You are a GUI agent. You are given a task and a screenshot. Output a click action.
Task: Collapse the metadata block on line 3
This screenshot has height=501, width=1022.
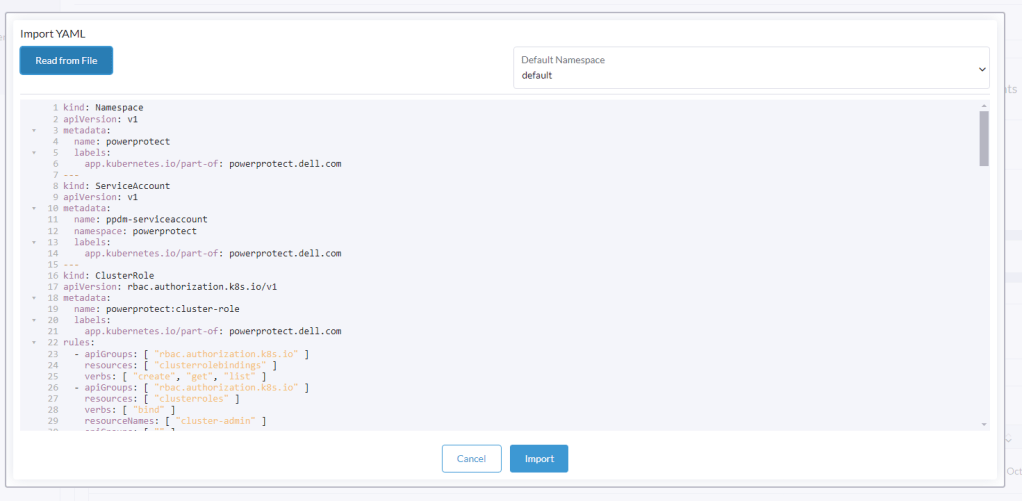pos(34,130)
